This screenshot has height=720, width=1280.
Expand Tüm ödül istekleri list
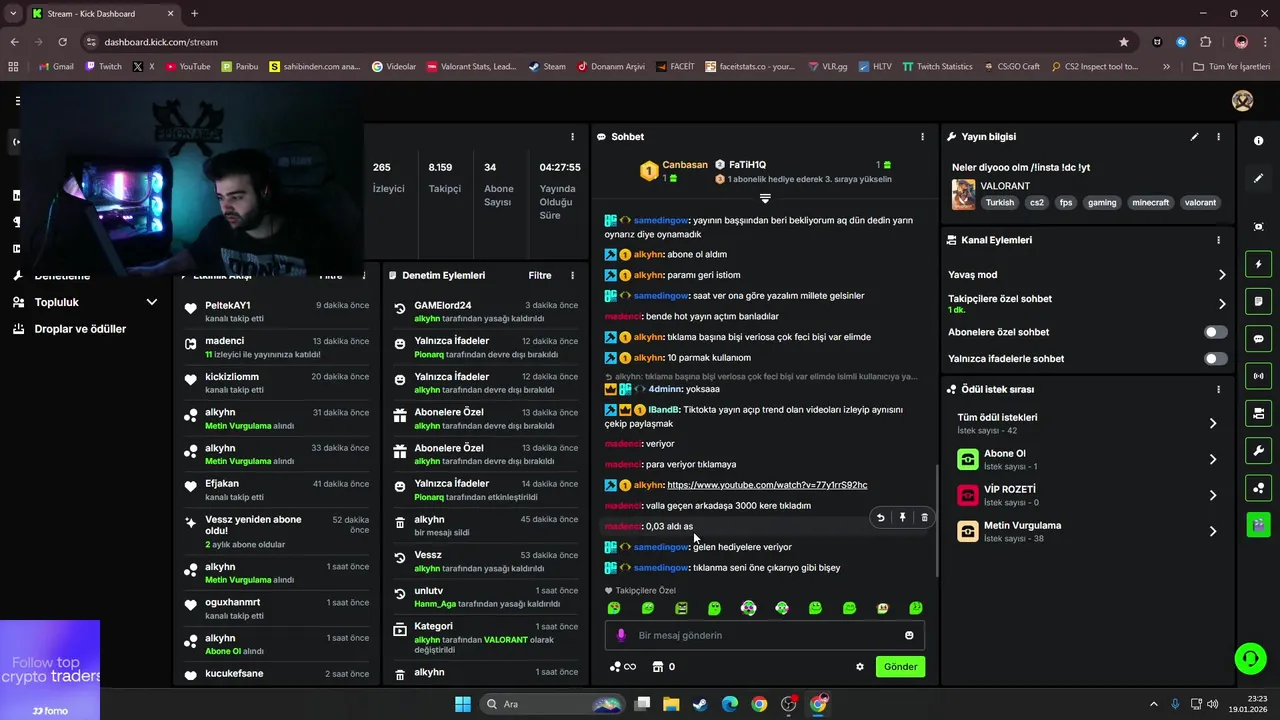tap(1213, 423)
